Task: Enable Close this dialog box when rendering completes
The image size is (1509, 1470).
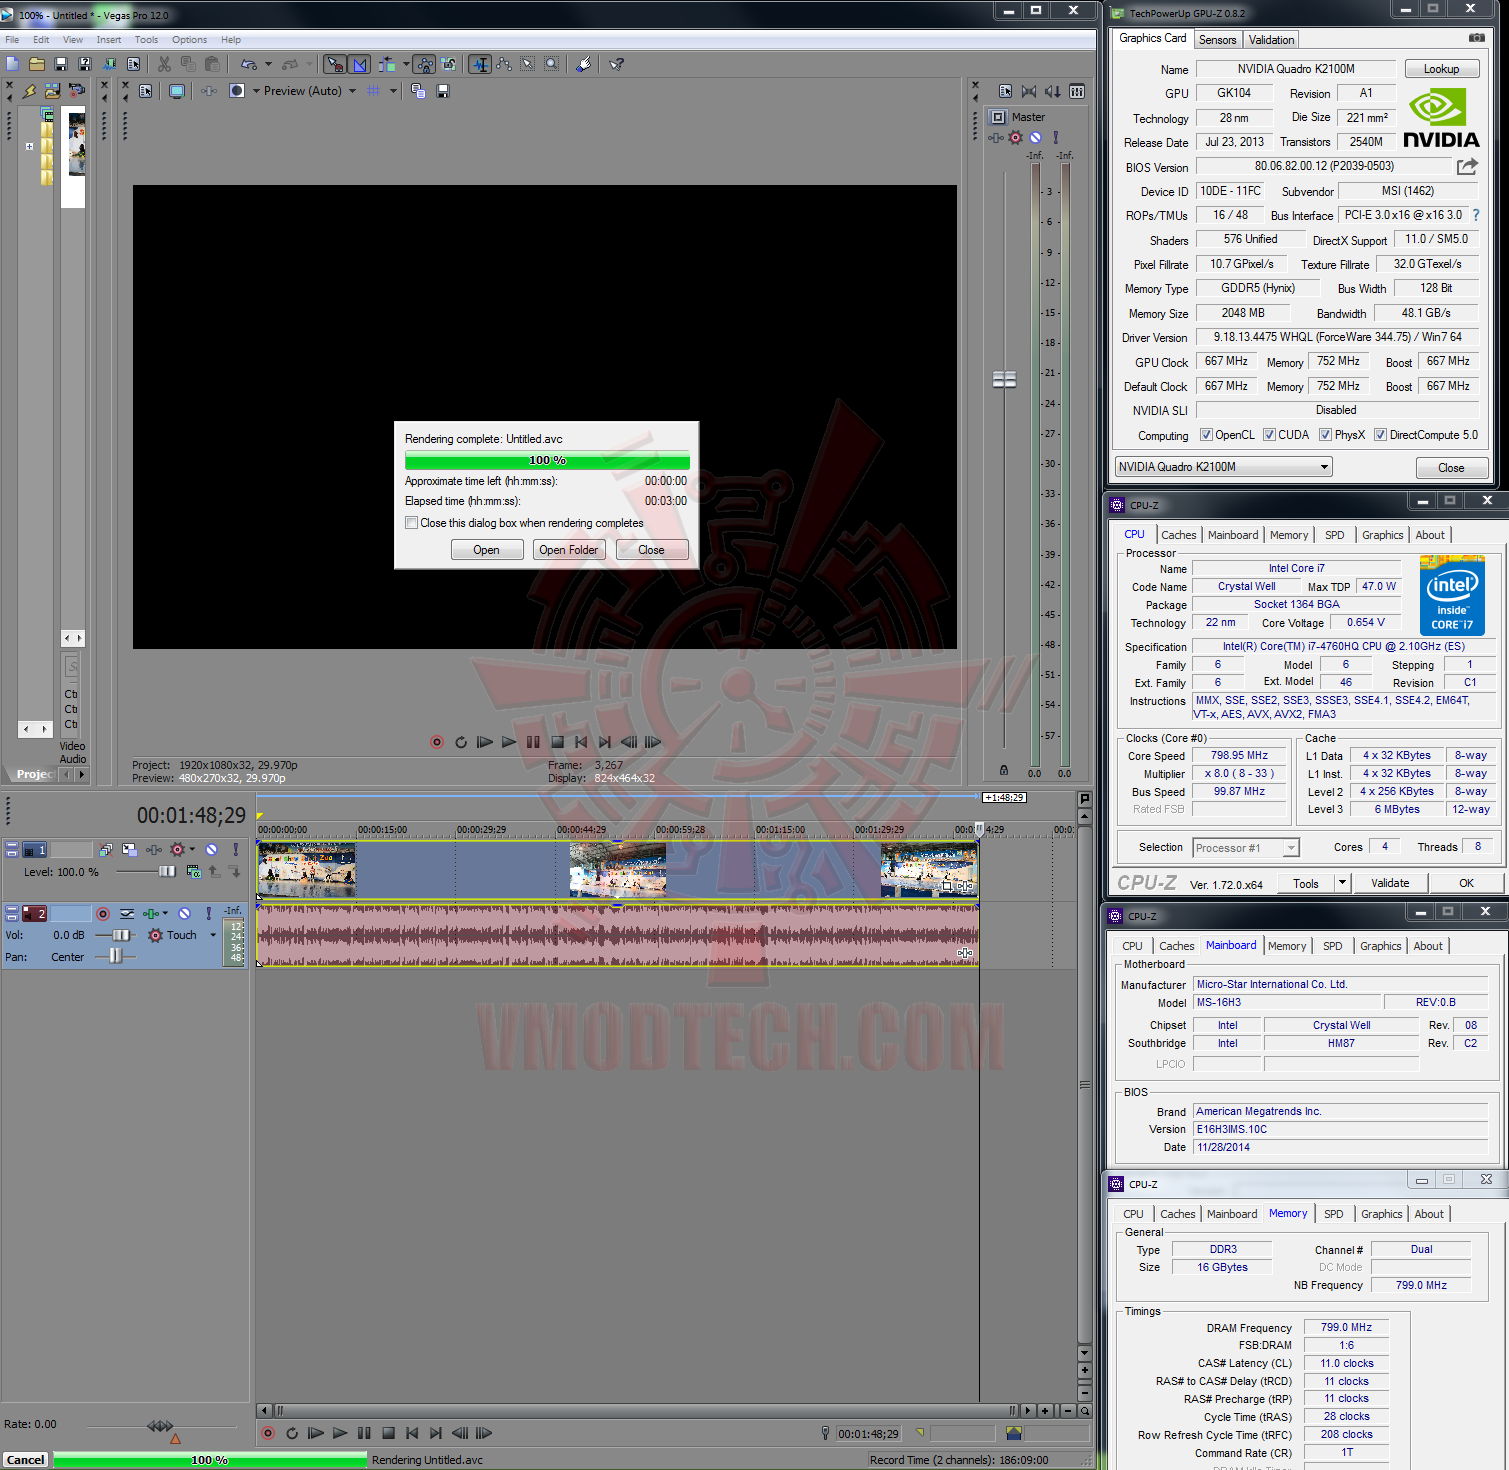Action: [411, 523]
